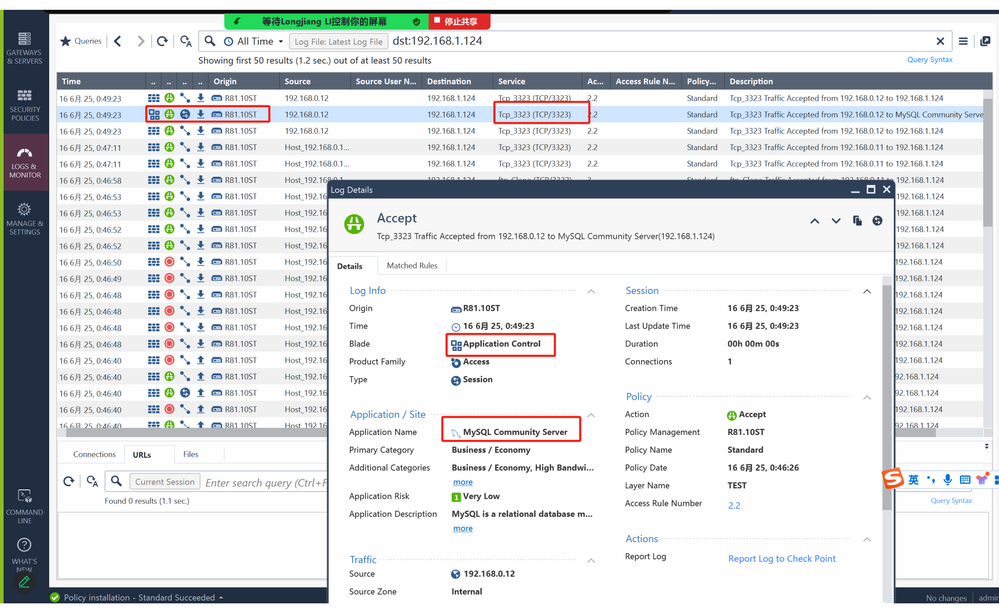This screenshot has height=610, width=999.
Task: Click Report Log to Check Point link
Action: [x=781, y=558]
